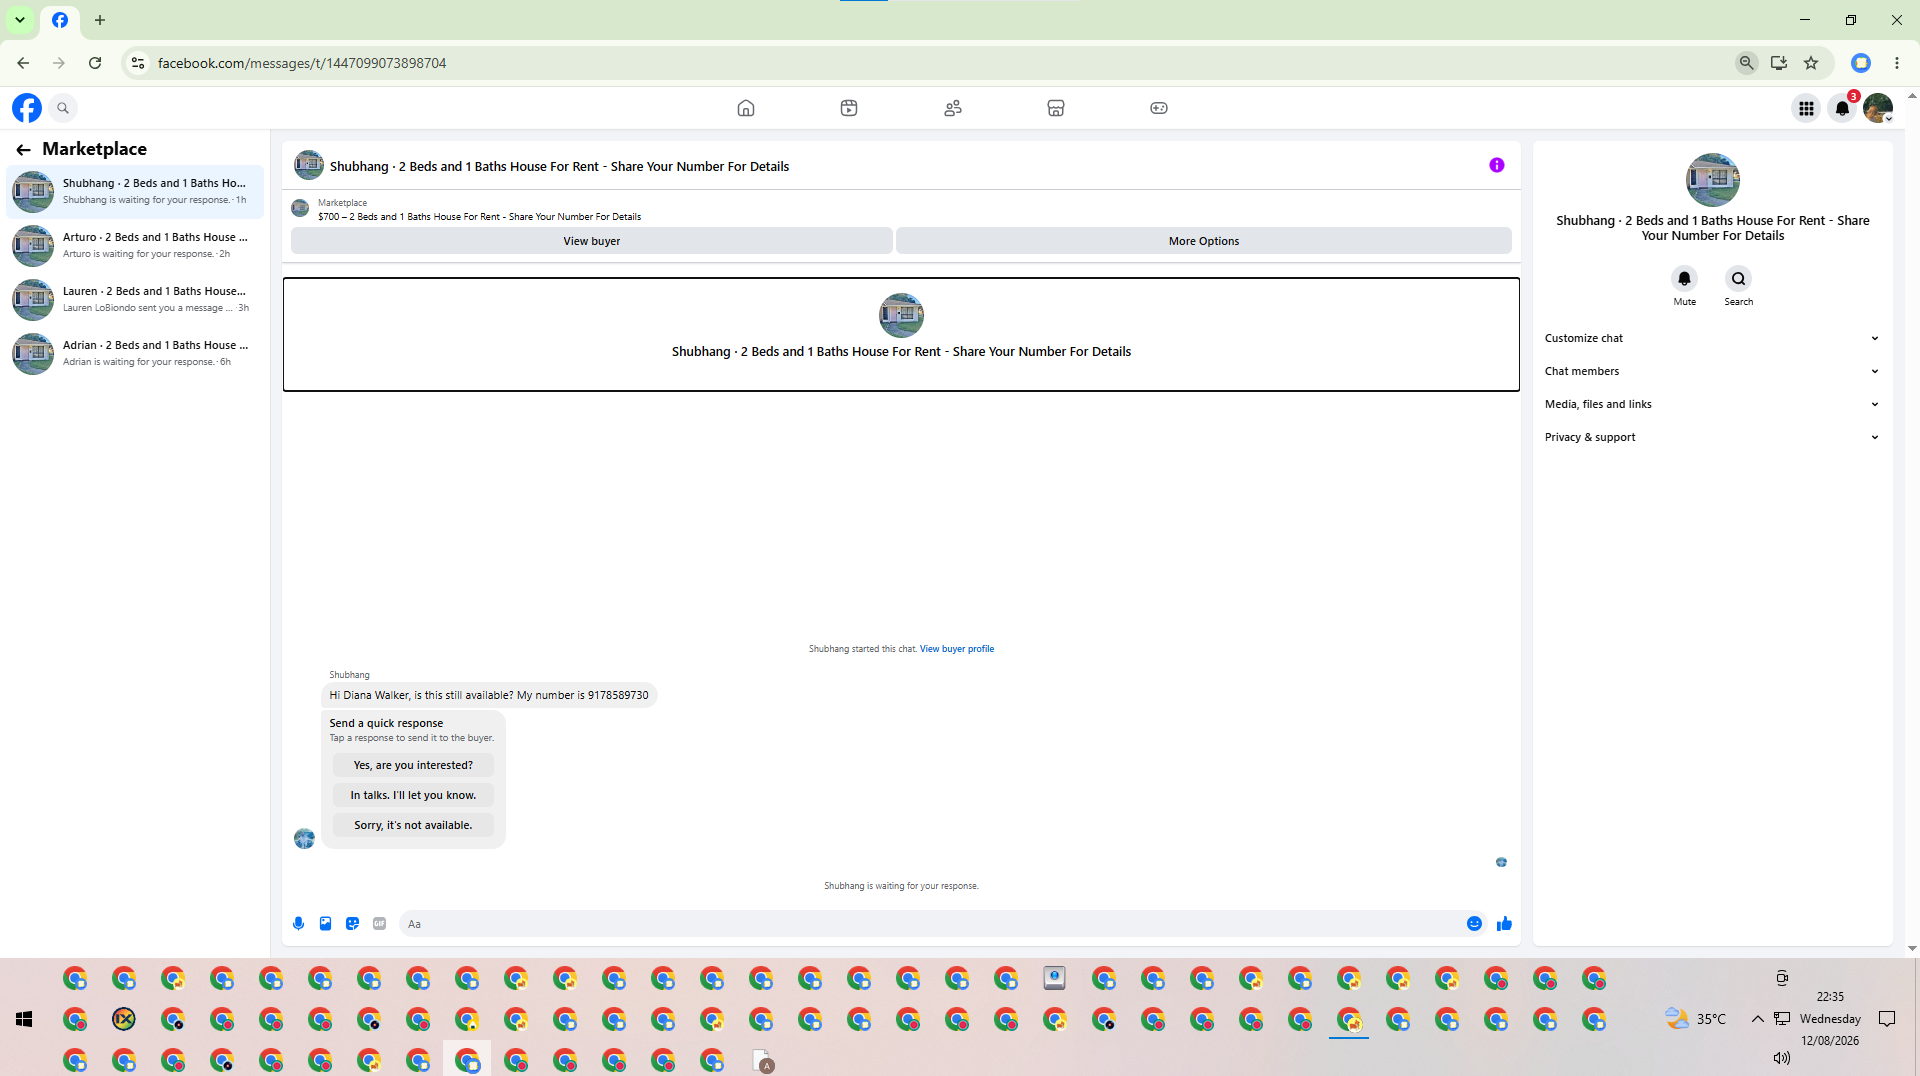Open the Friends icon
This screenshot has height=1076, width=1920.
953,108
